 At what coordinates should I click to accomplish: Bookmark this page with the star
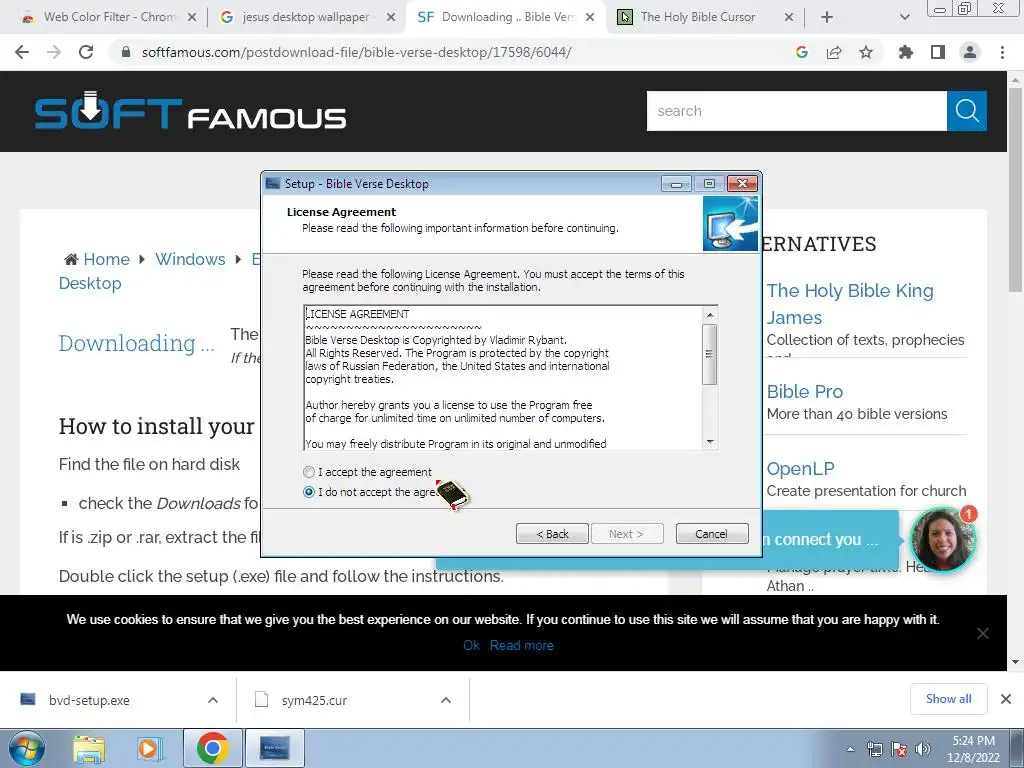866,52
